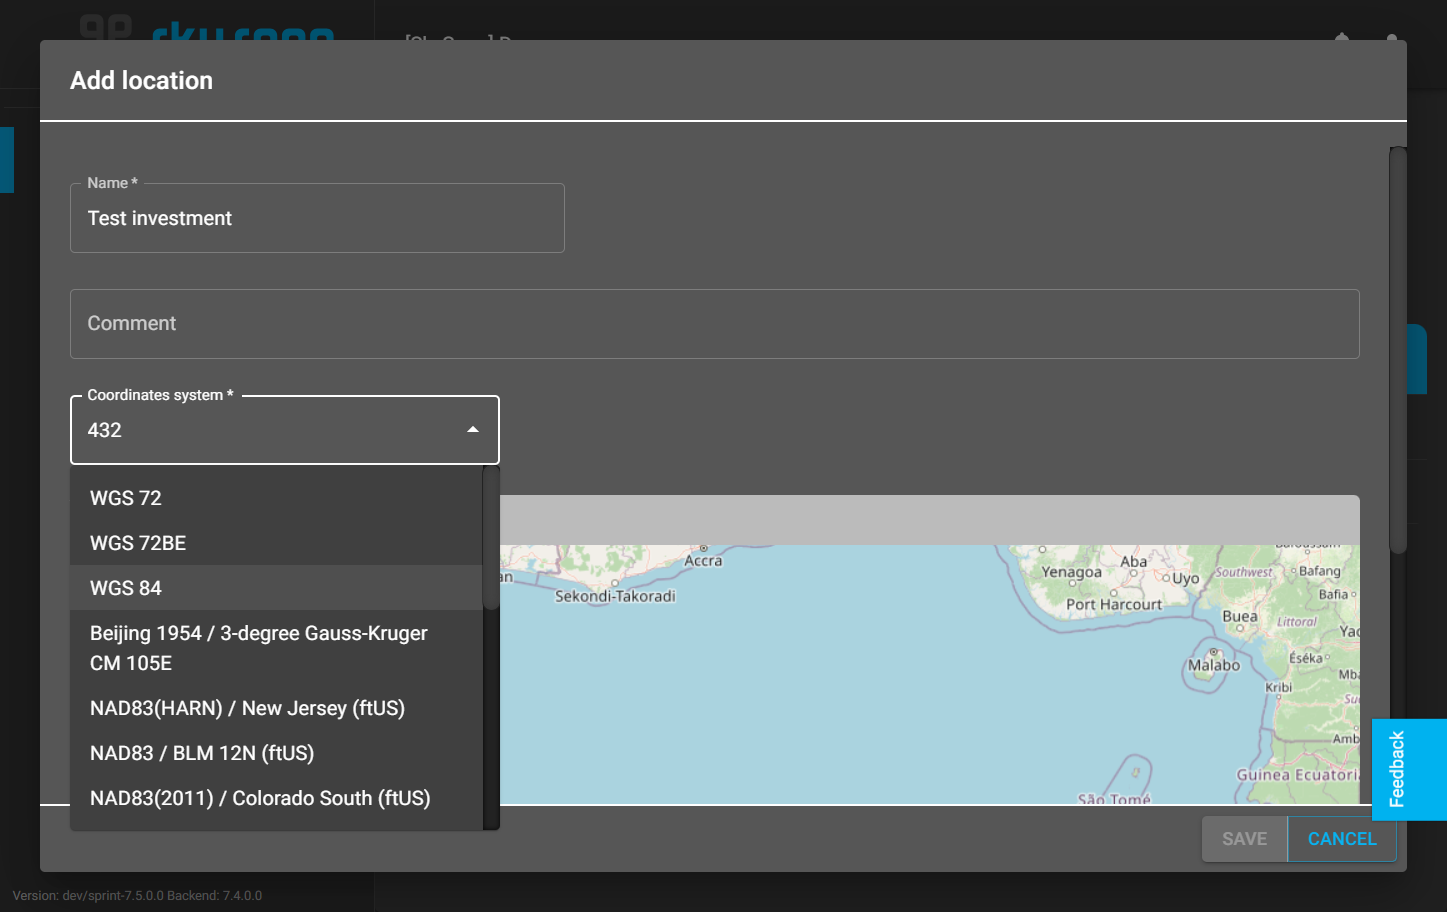The height and width of the screenshot is (912, 1447).
Task: Pick NAD83(2011) / Colorado South (ftUS)
Action: click(x=277, y=798)
